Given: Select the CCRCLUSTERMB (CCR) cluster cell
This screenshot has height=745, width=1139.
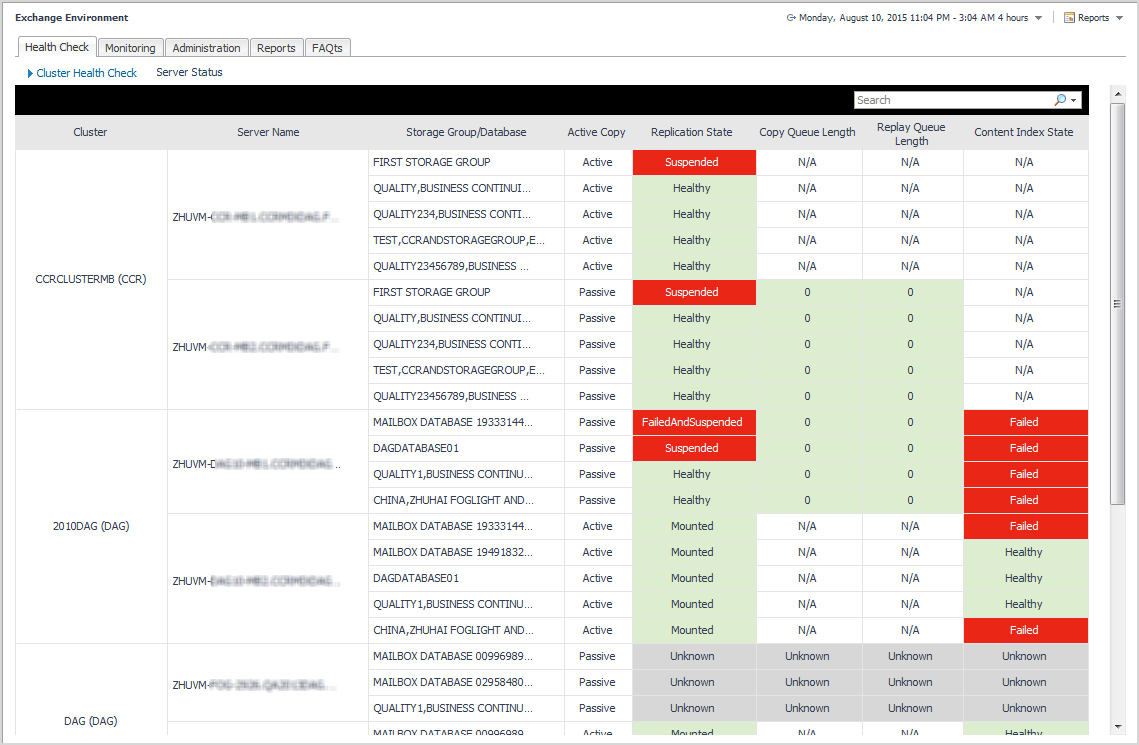Looking at the screenshot, I should click(x=91, y=279).
